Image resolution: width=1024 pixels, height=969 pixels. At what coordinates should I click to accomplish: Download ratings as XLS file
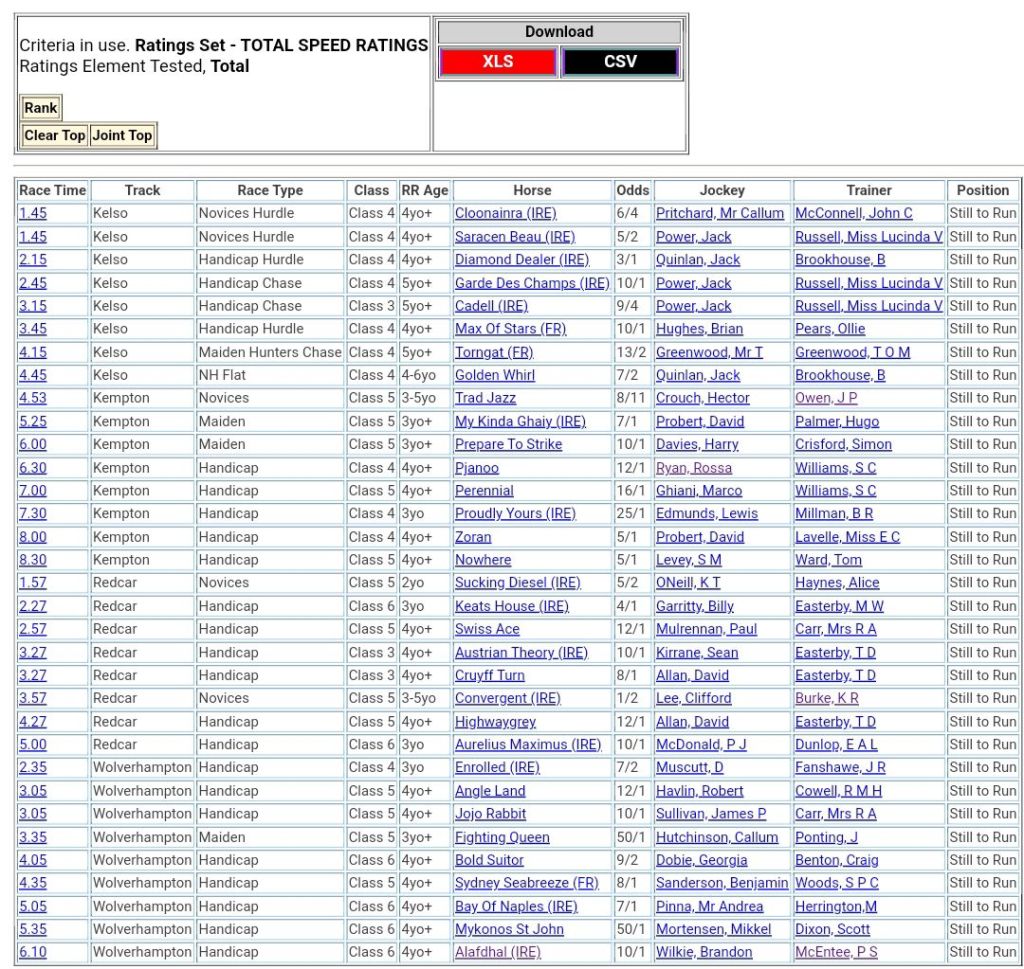[x=497, y=62]
